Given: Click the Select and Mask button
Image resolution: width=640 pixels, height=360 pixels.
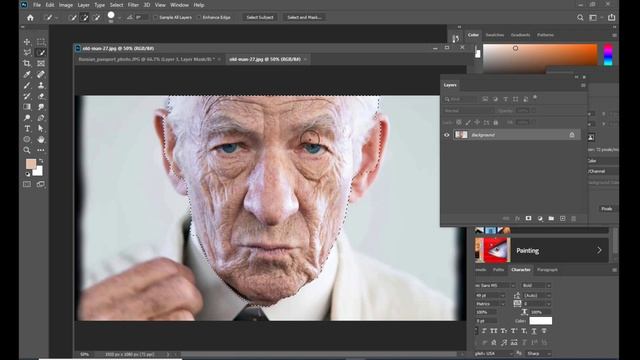Looking at the screenshot, I should pyautogui.click(x=304, y=18).
